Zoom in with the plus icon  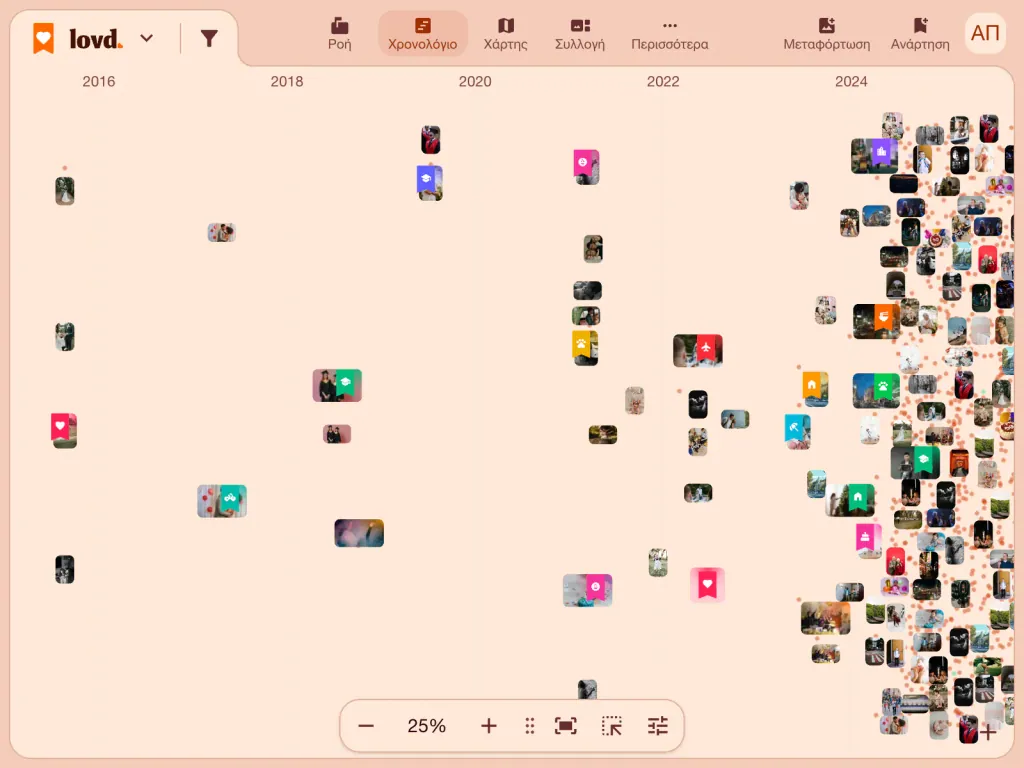pyautogui.click(x=488, y=726)
